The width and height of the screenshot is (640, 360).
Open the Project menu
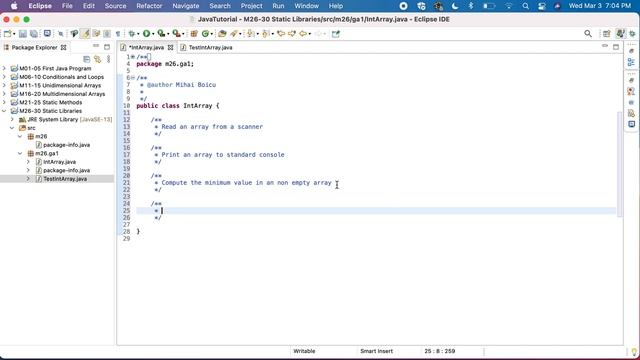tap(251, 6)
